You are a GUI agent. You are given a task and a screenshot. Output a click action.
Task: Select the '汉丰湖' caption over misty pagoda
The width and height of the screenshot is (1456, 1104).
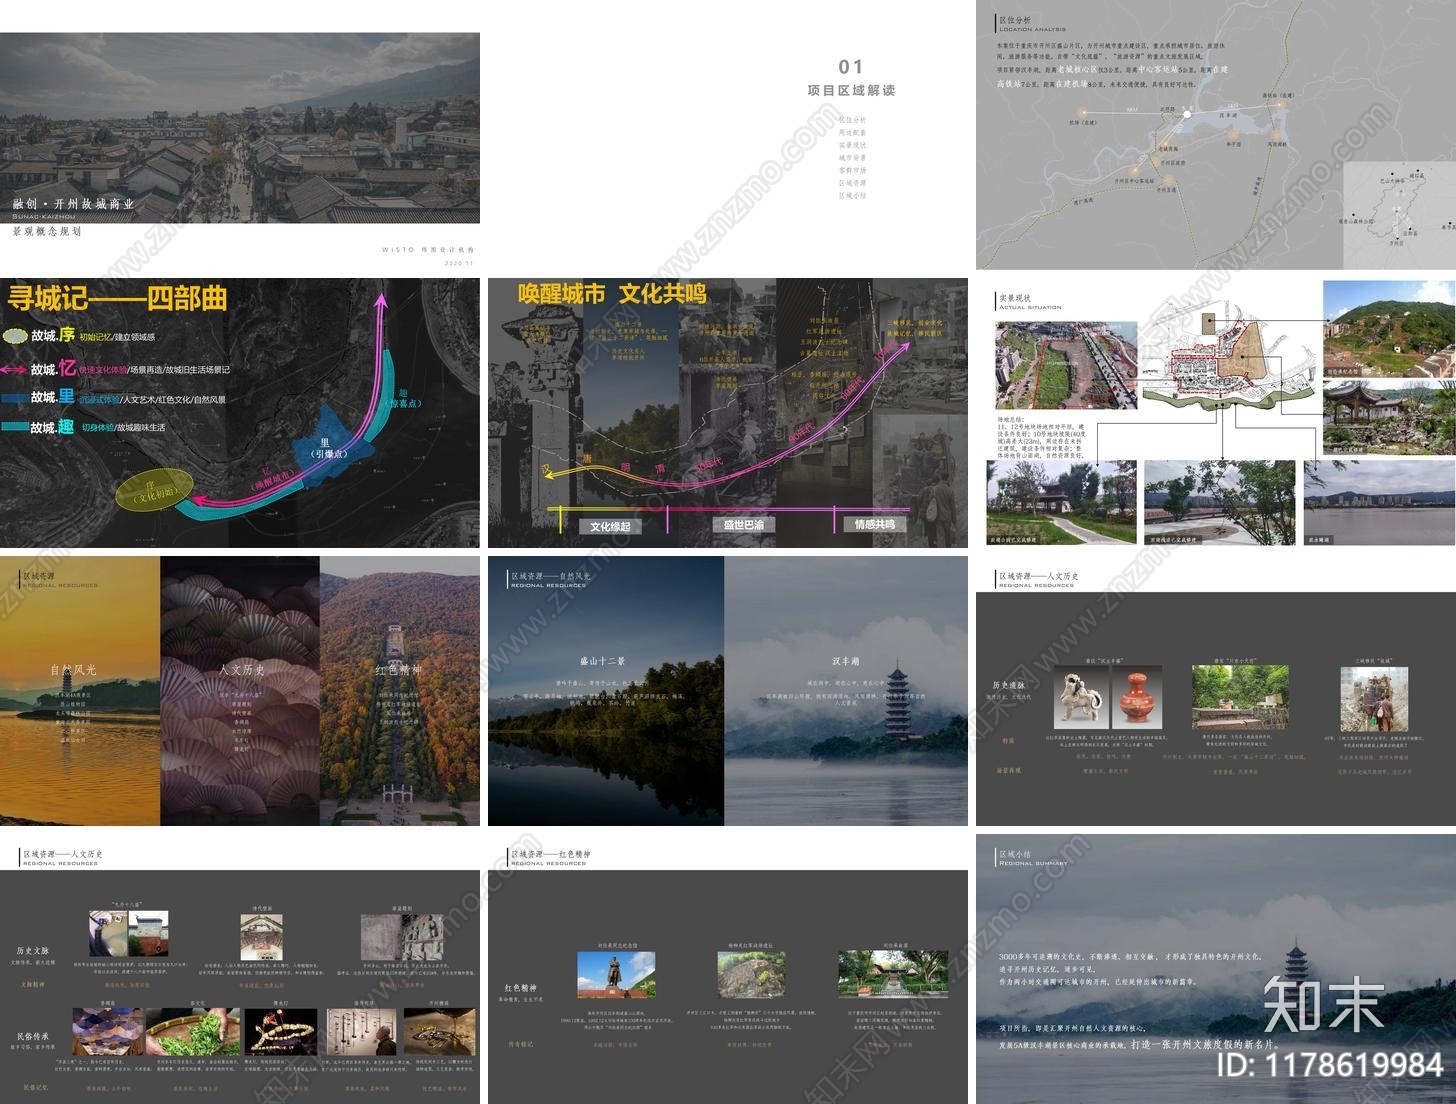846,662
